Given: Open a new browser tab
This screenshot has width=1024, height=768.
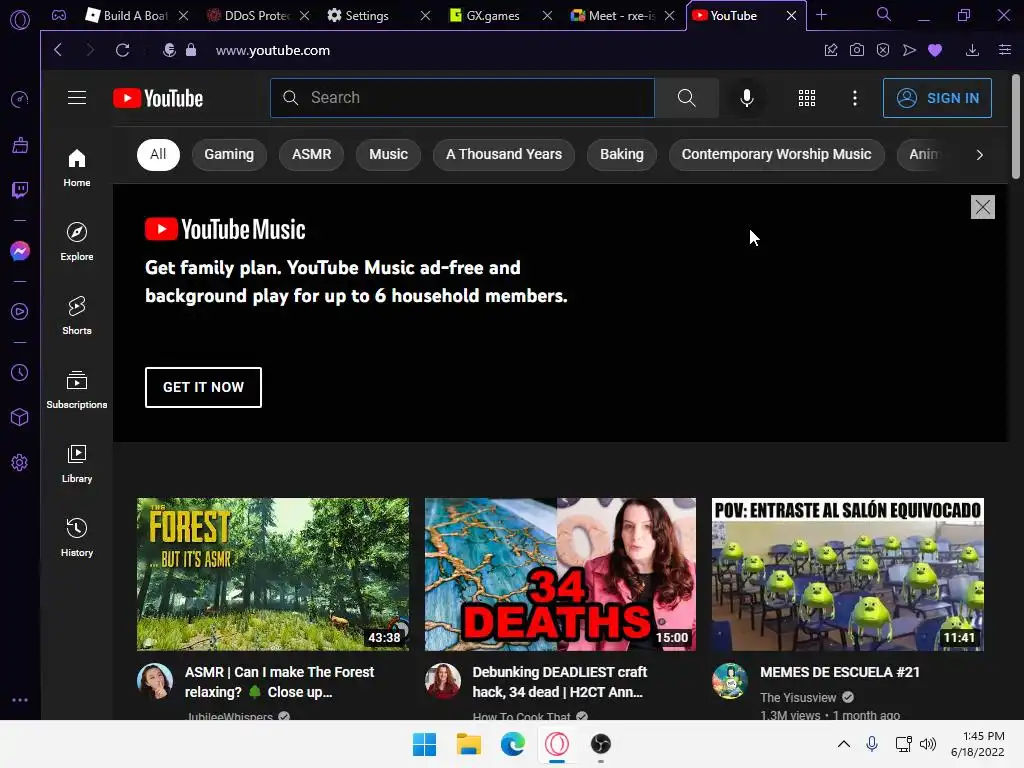Looking at the screenshot, I should pyautogui.click(x=822, y=14).
